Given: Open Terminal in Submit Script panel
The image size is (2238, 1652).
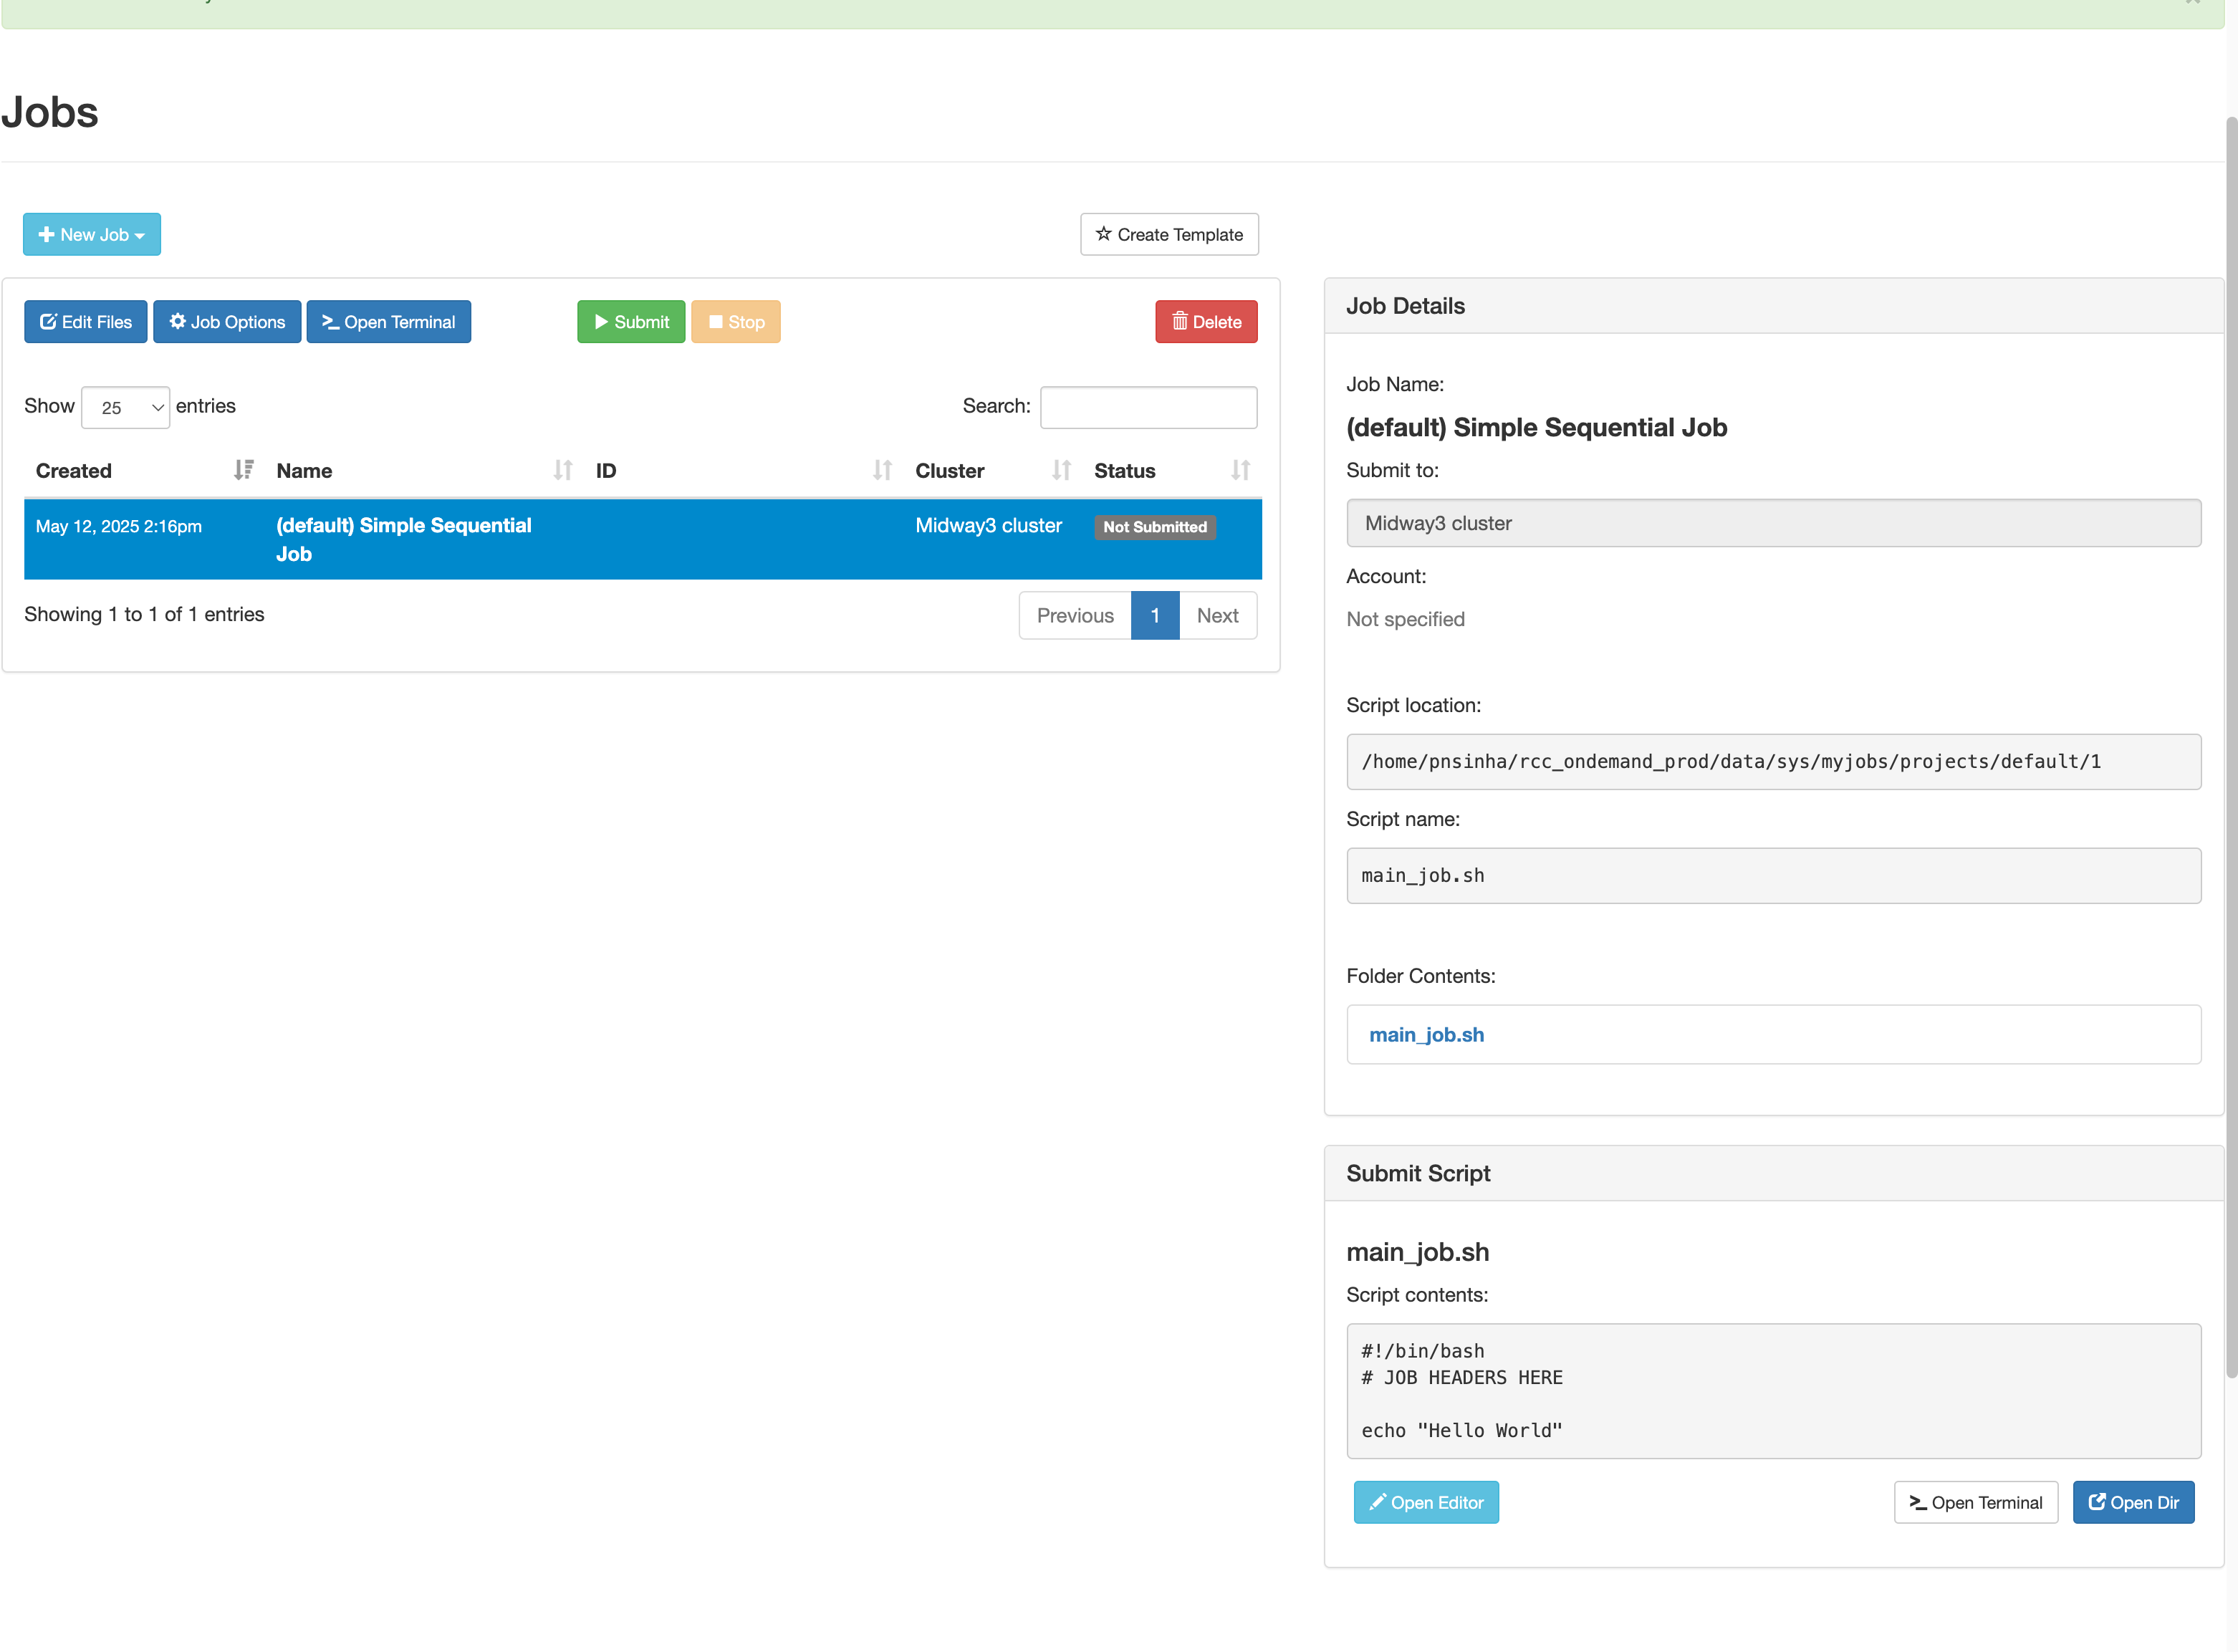Looking at the screenshot, I should [x=1975, y=1502].
